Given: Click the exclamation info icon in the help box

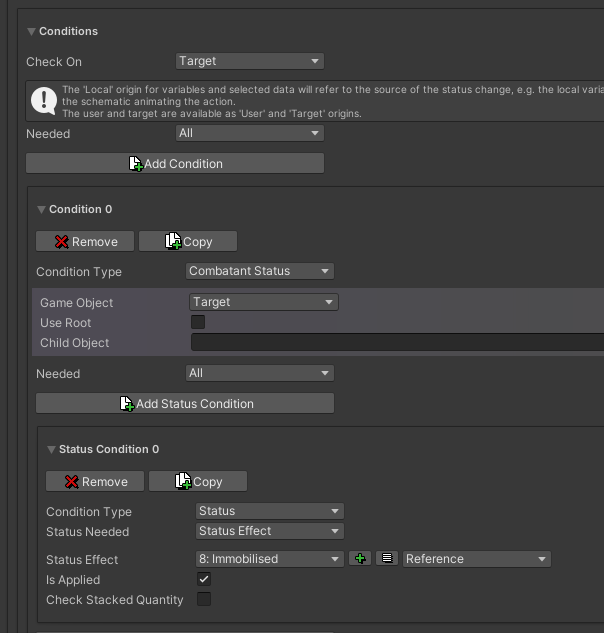Looking at the screenshot, I should (x=44, y=101).
